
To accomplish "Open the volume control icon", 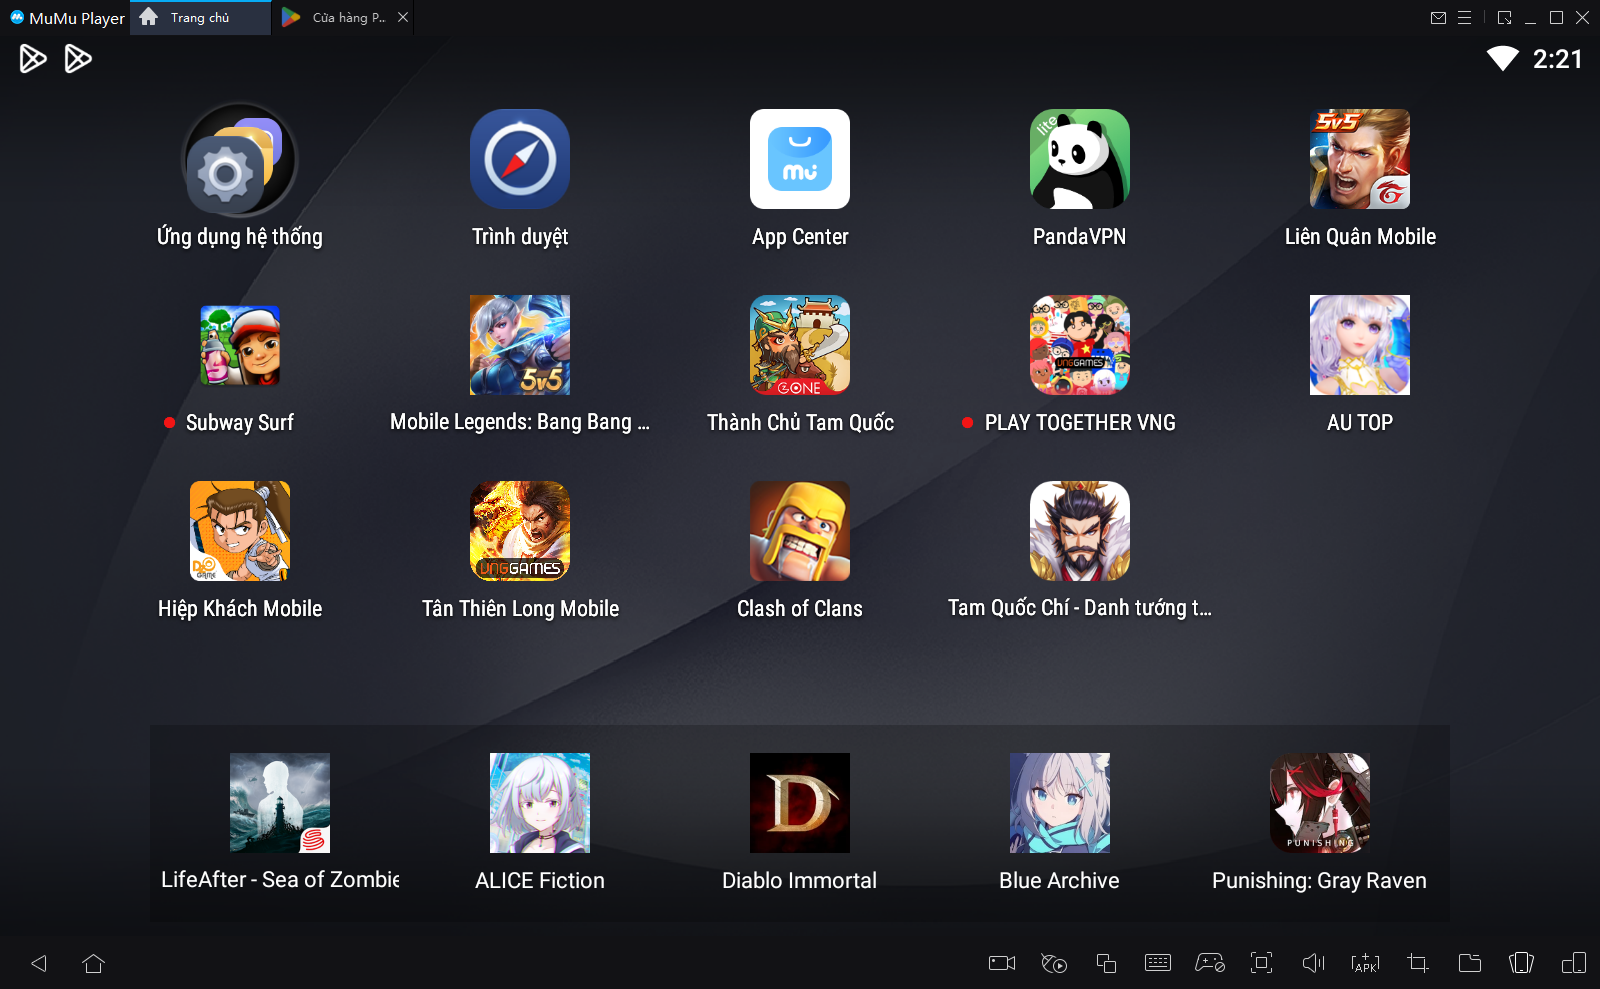I will click(x=1313, y=963).
